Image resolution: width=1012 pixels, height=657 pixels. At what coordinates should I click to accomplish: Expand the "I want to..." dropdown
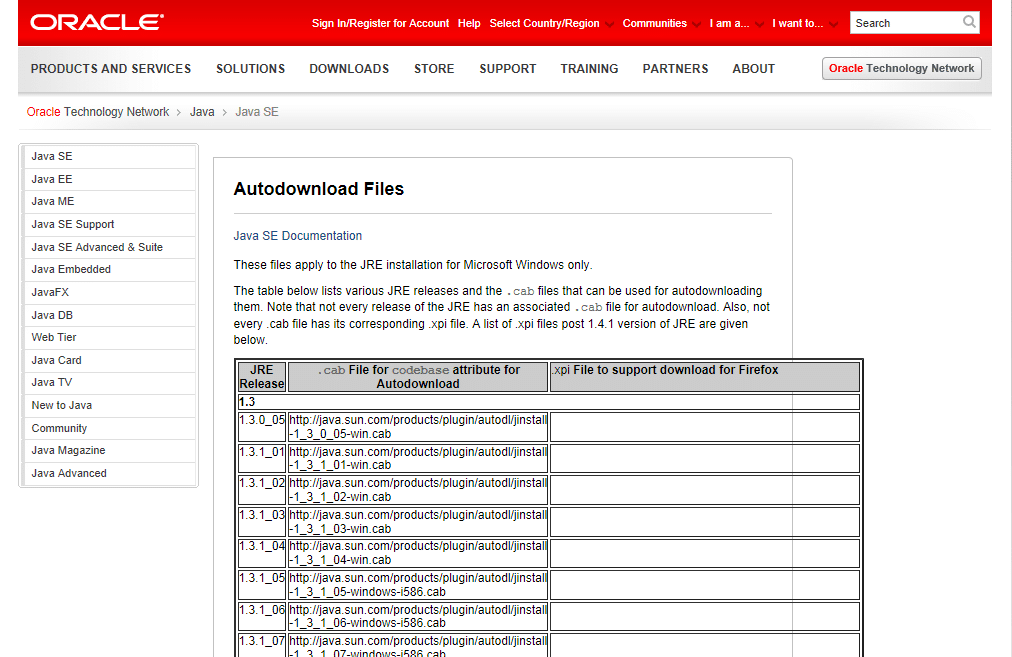[x=804, y=23]
